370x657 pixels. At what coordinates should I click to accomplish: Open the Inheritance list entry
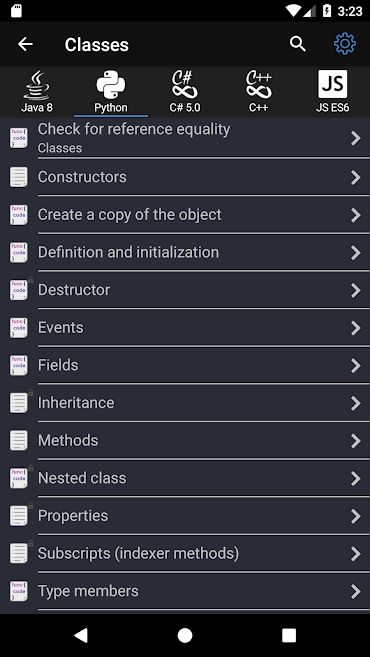(185, 403)
